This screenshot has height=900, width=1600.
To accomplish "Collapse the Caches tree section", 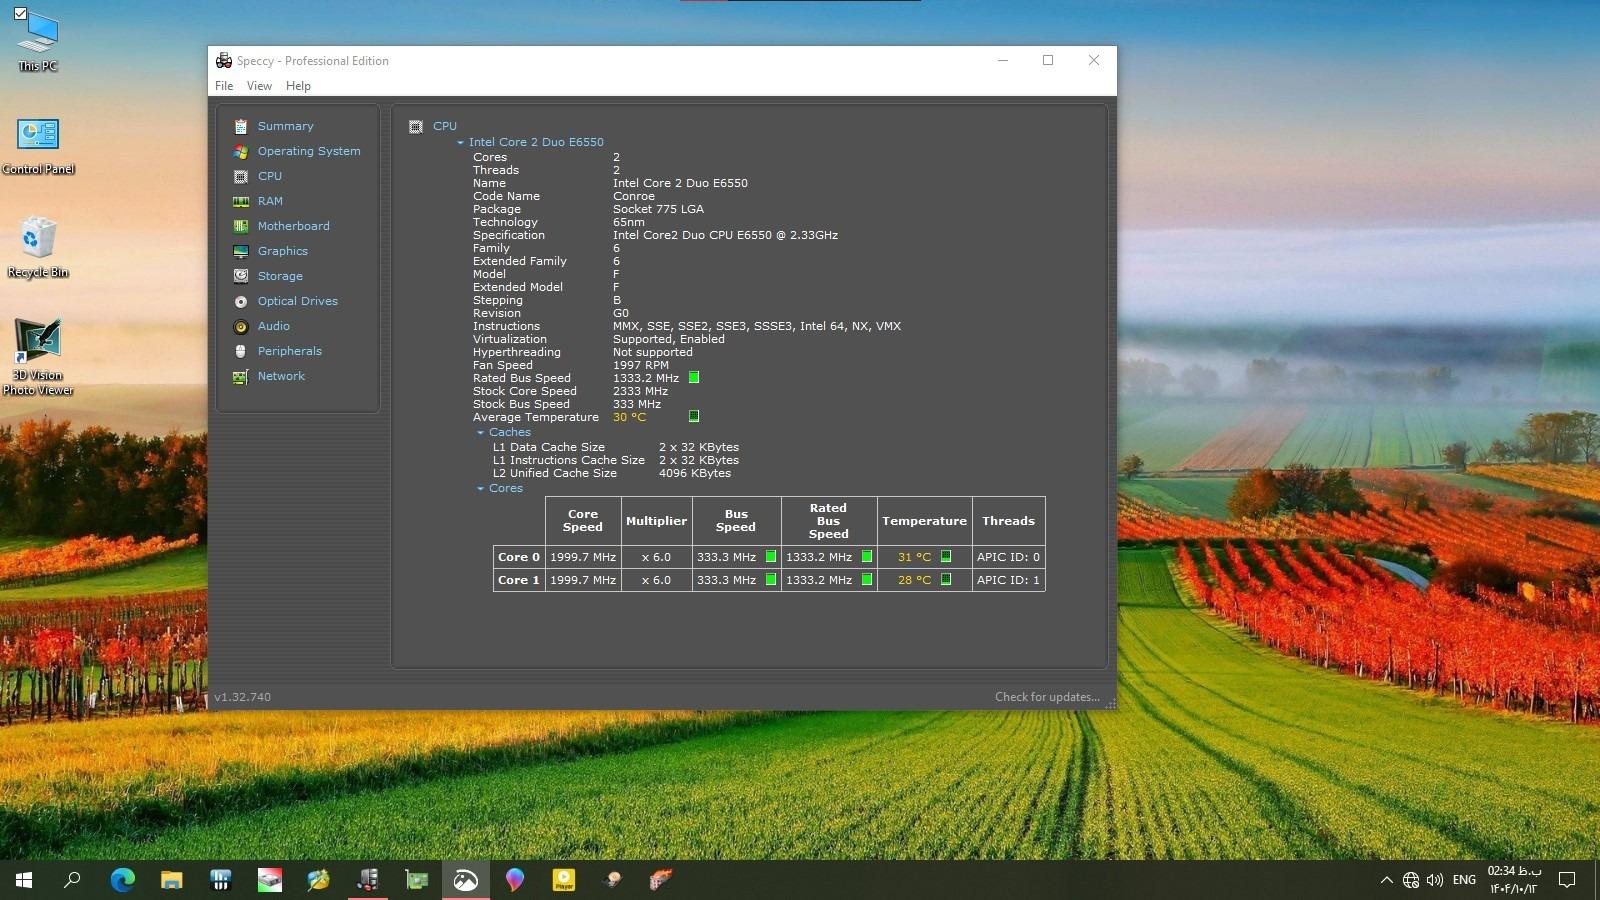I will tap(481, 433).
